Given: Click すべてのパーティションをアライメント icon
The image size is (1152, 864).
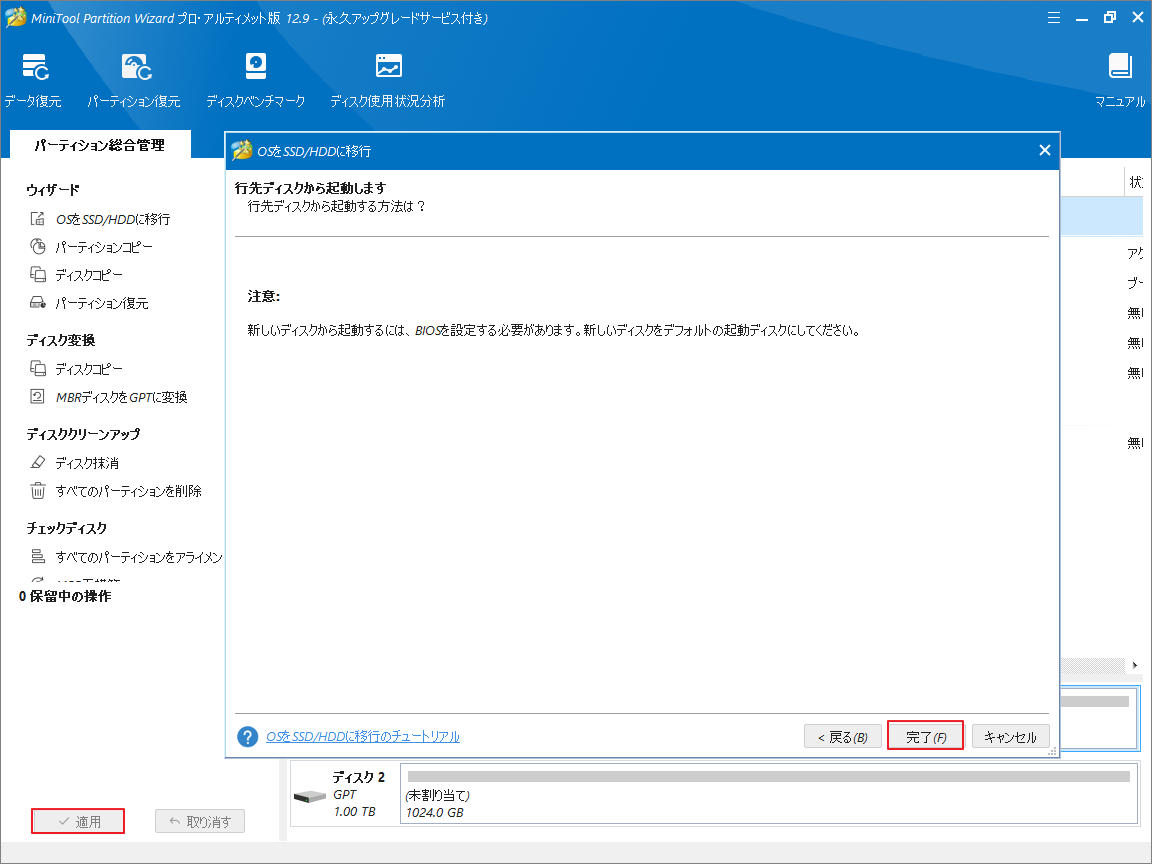Looking at the screenshot, I should (37, 556).
